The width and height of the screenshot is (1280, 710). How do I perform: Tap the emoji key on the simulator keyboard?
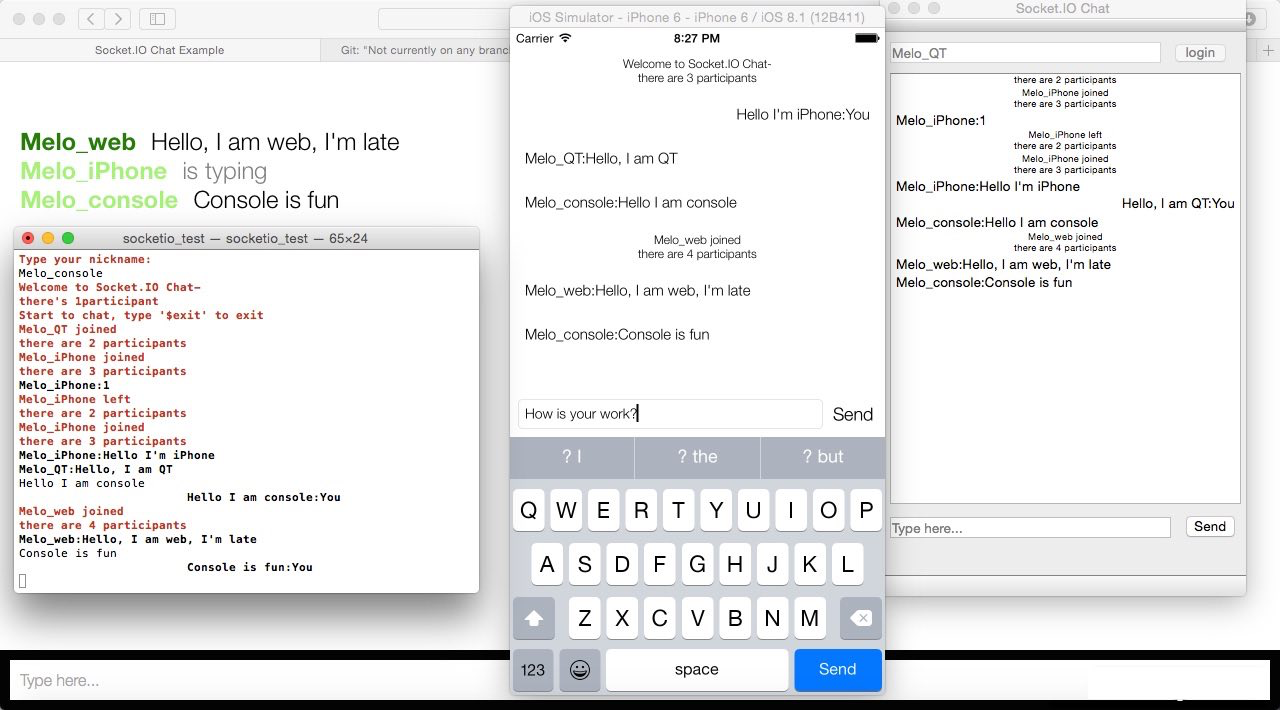580,670
